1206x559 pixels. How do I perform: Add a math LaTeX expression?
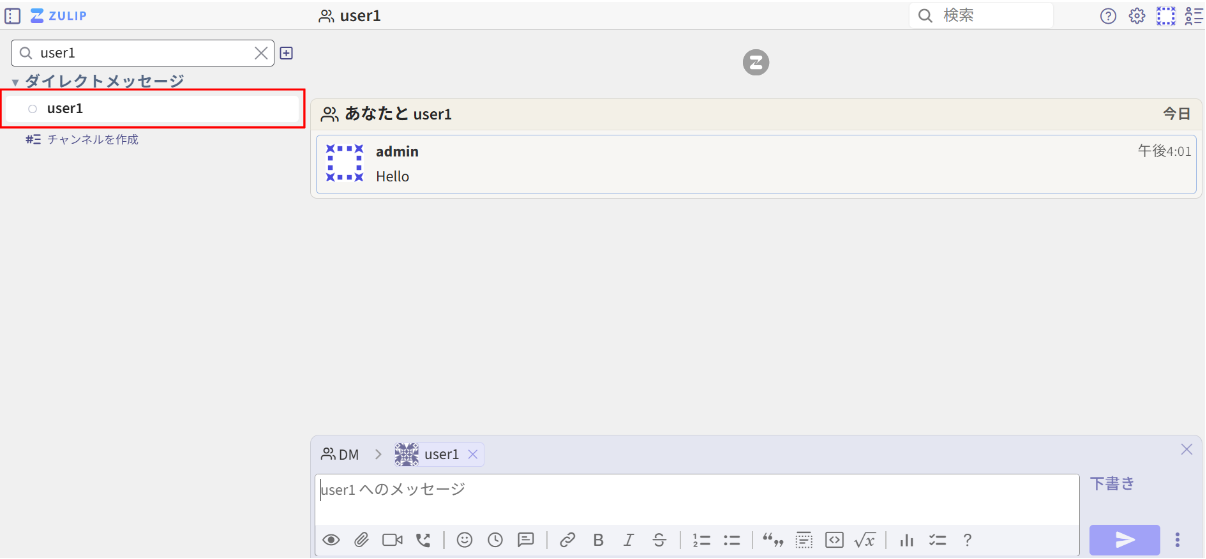(864, 540)
